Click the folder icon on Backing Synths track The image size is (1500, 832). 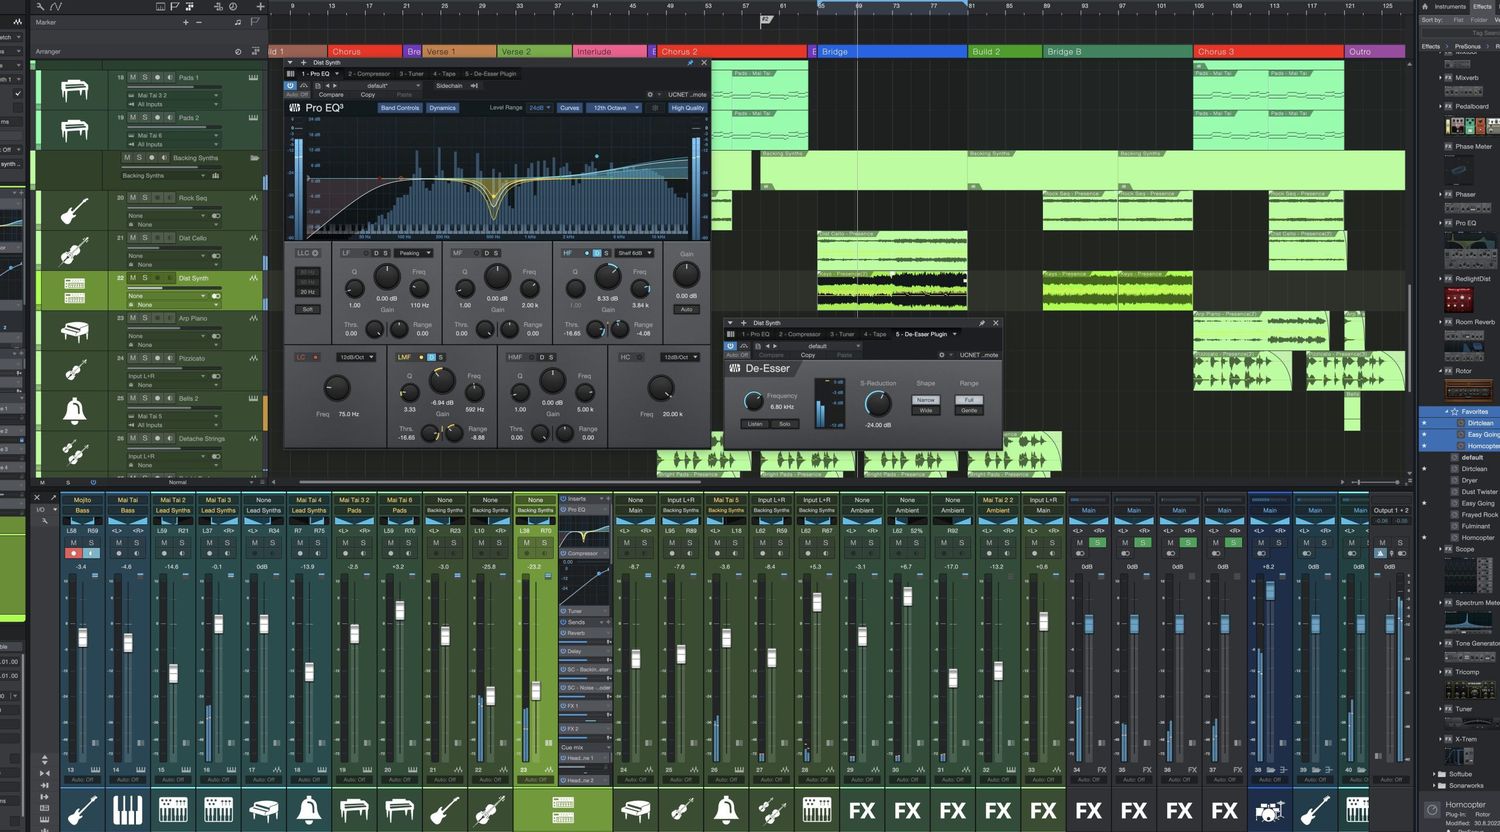coord(255,158)
